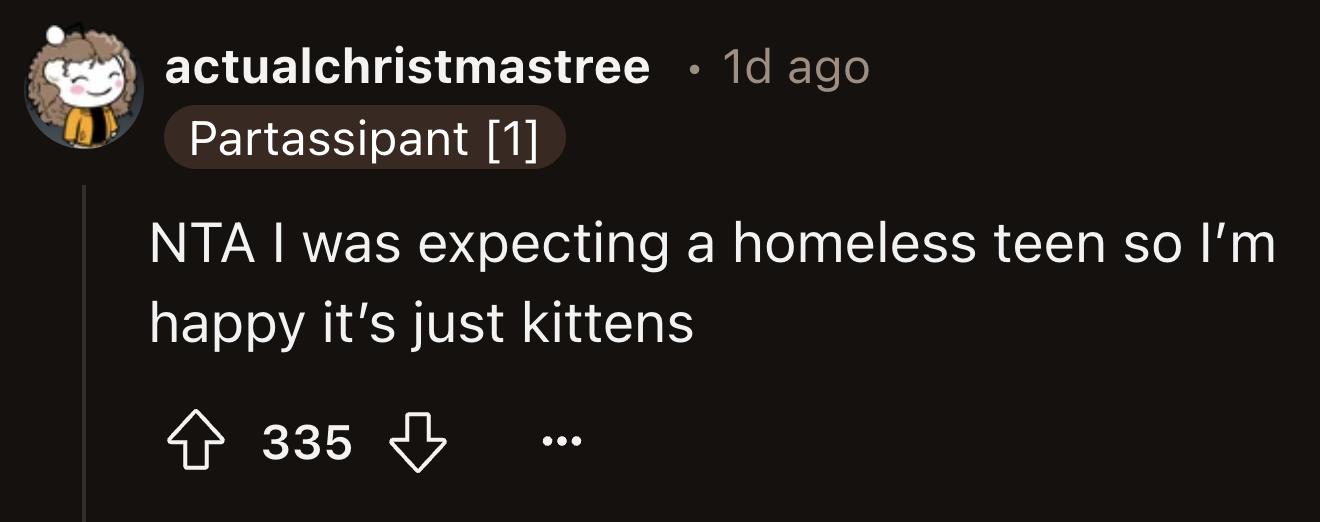Click the word "just" in the comment
This screenshot has height=522, width=1320.
tap(464, 326)
